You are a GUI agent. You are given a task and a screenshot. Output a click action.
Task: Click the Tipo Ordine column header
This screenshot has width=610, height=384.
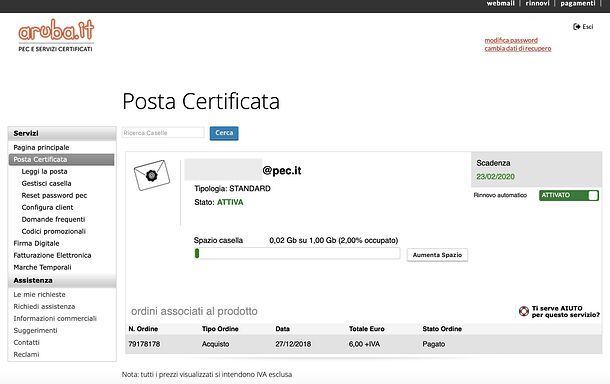(220, 329)
